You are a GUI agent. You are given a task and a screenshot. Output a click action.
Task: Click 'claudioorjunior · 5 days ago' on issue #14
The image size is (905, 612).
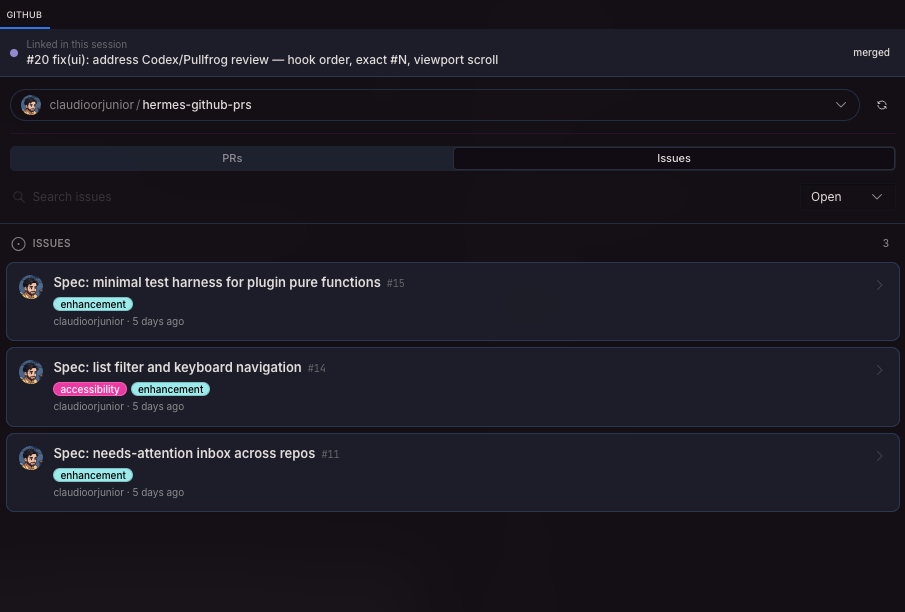(119, 406)
